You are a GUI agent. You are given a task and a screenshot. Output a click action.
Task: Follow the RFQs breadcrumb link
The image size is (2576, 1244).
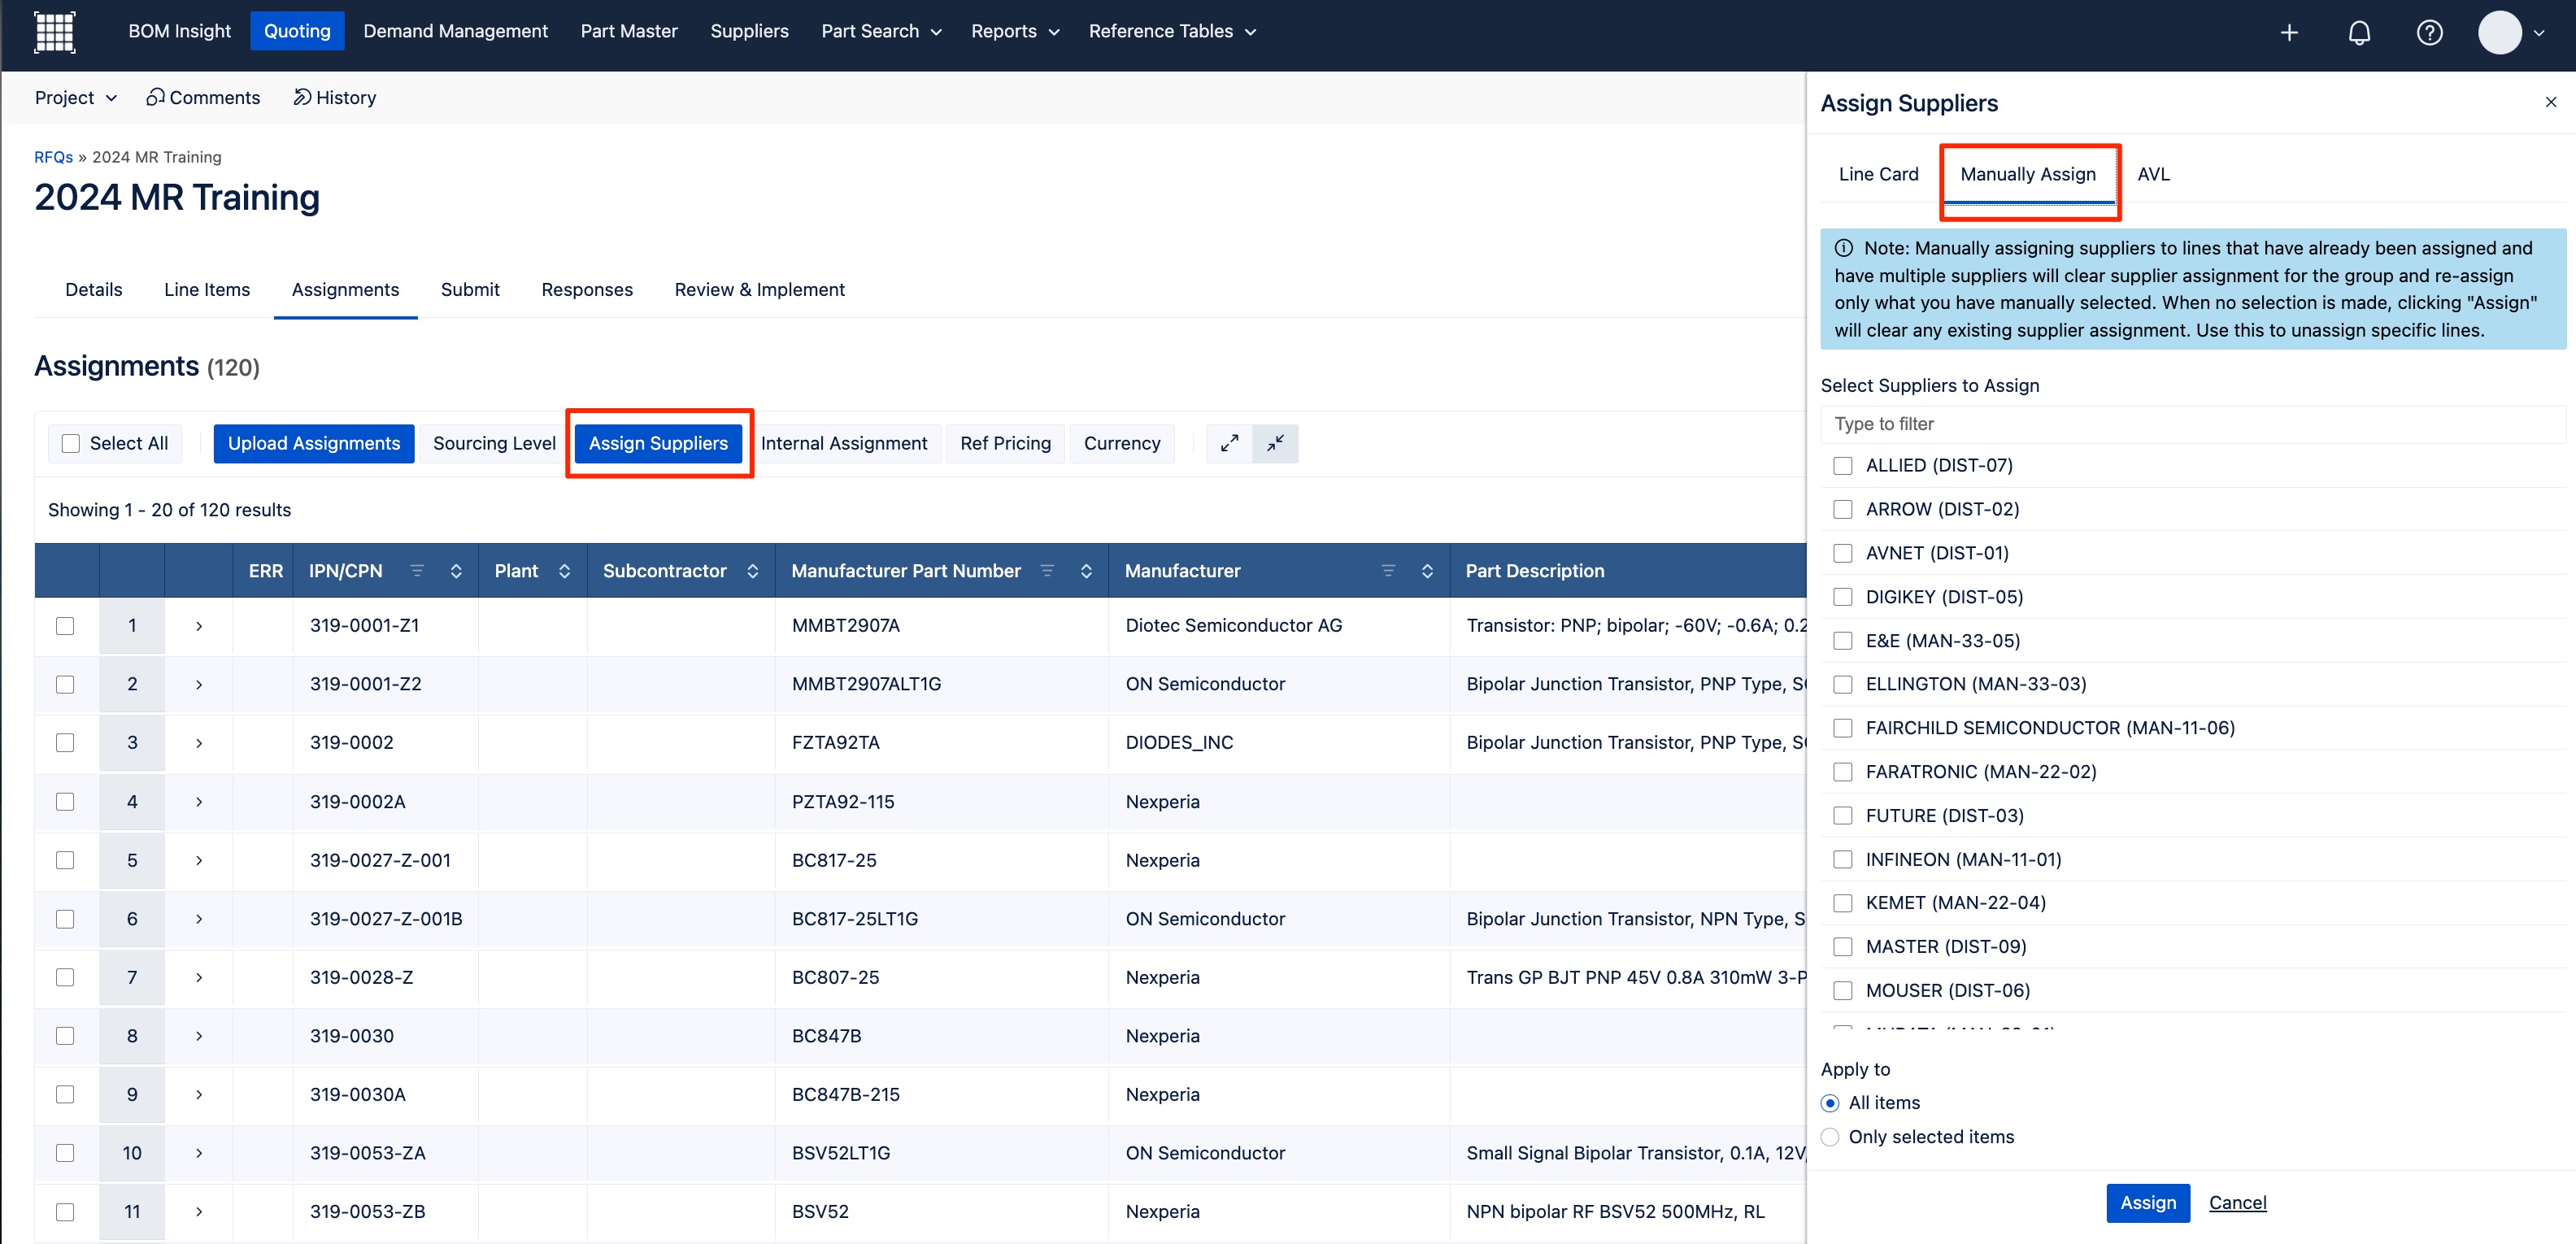click(53, 157)
